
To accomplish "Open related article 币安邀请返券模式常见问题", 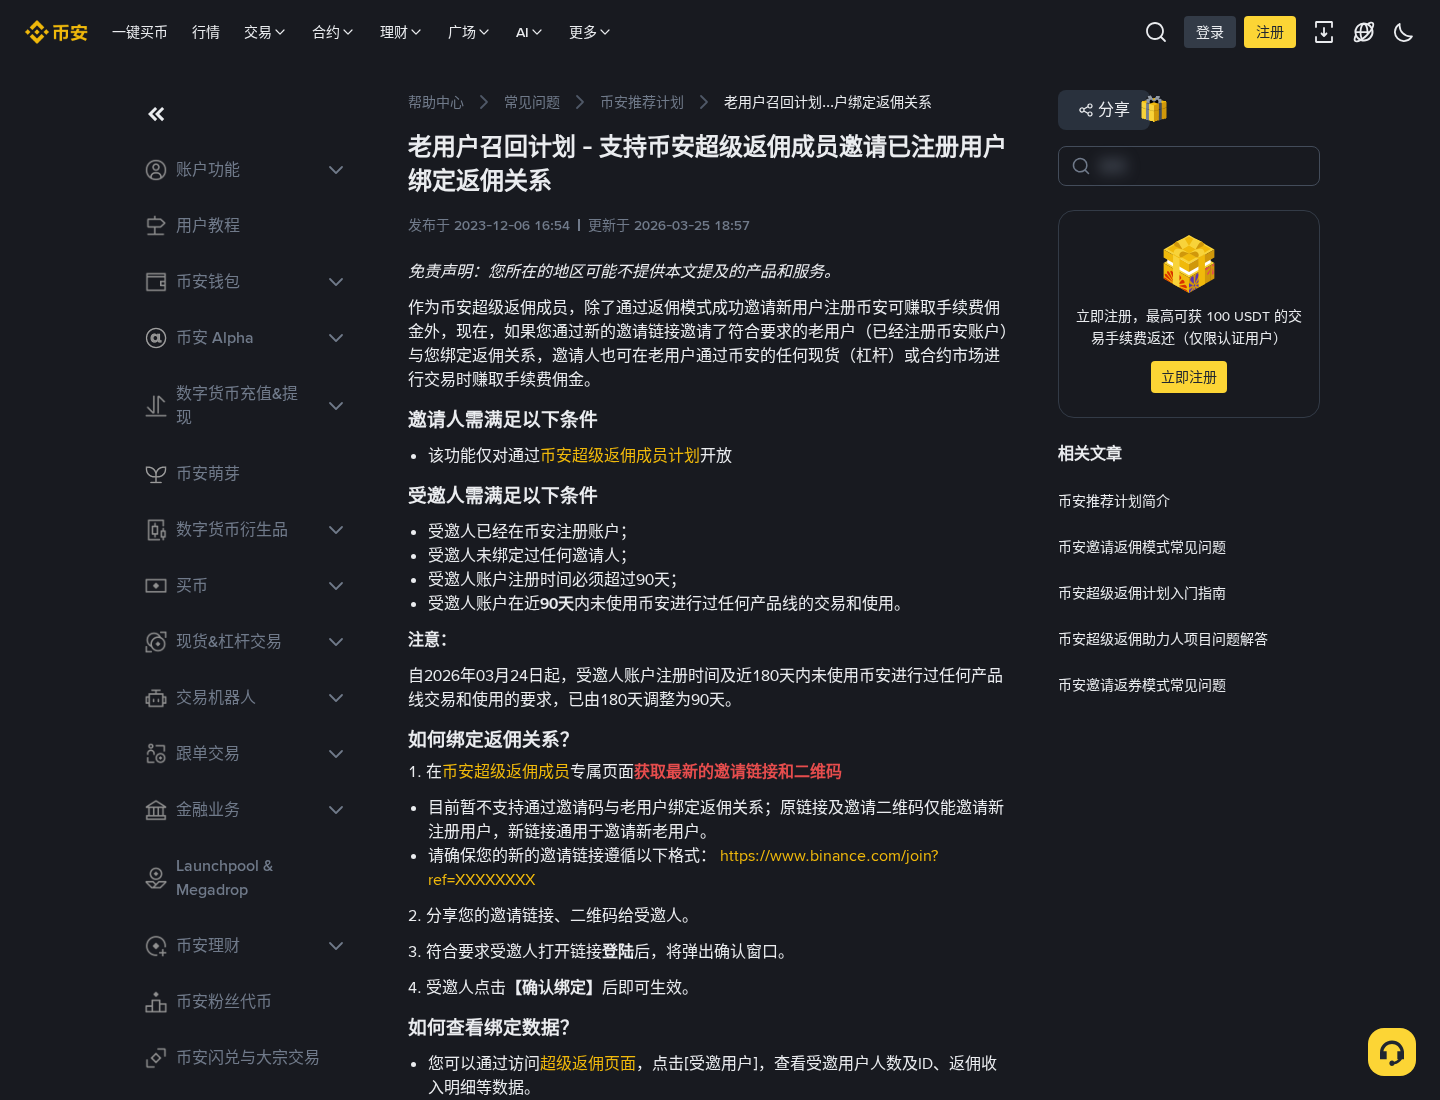I will [1142, 685].
